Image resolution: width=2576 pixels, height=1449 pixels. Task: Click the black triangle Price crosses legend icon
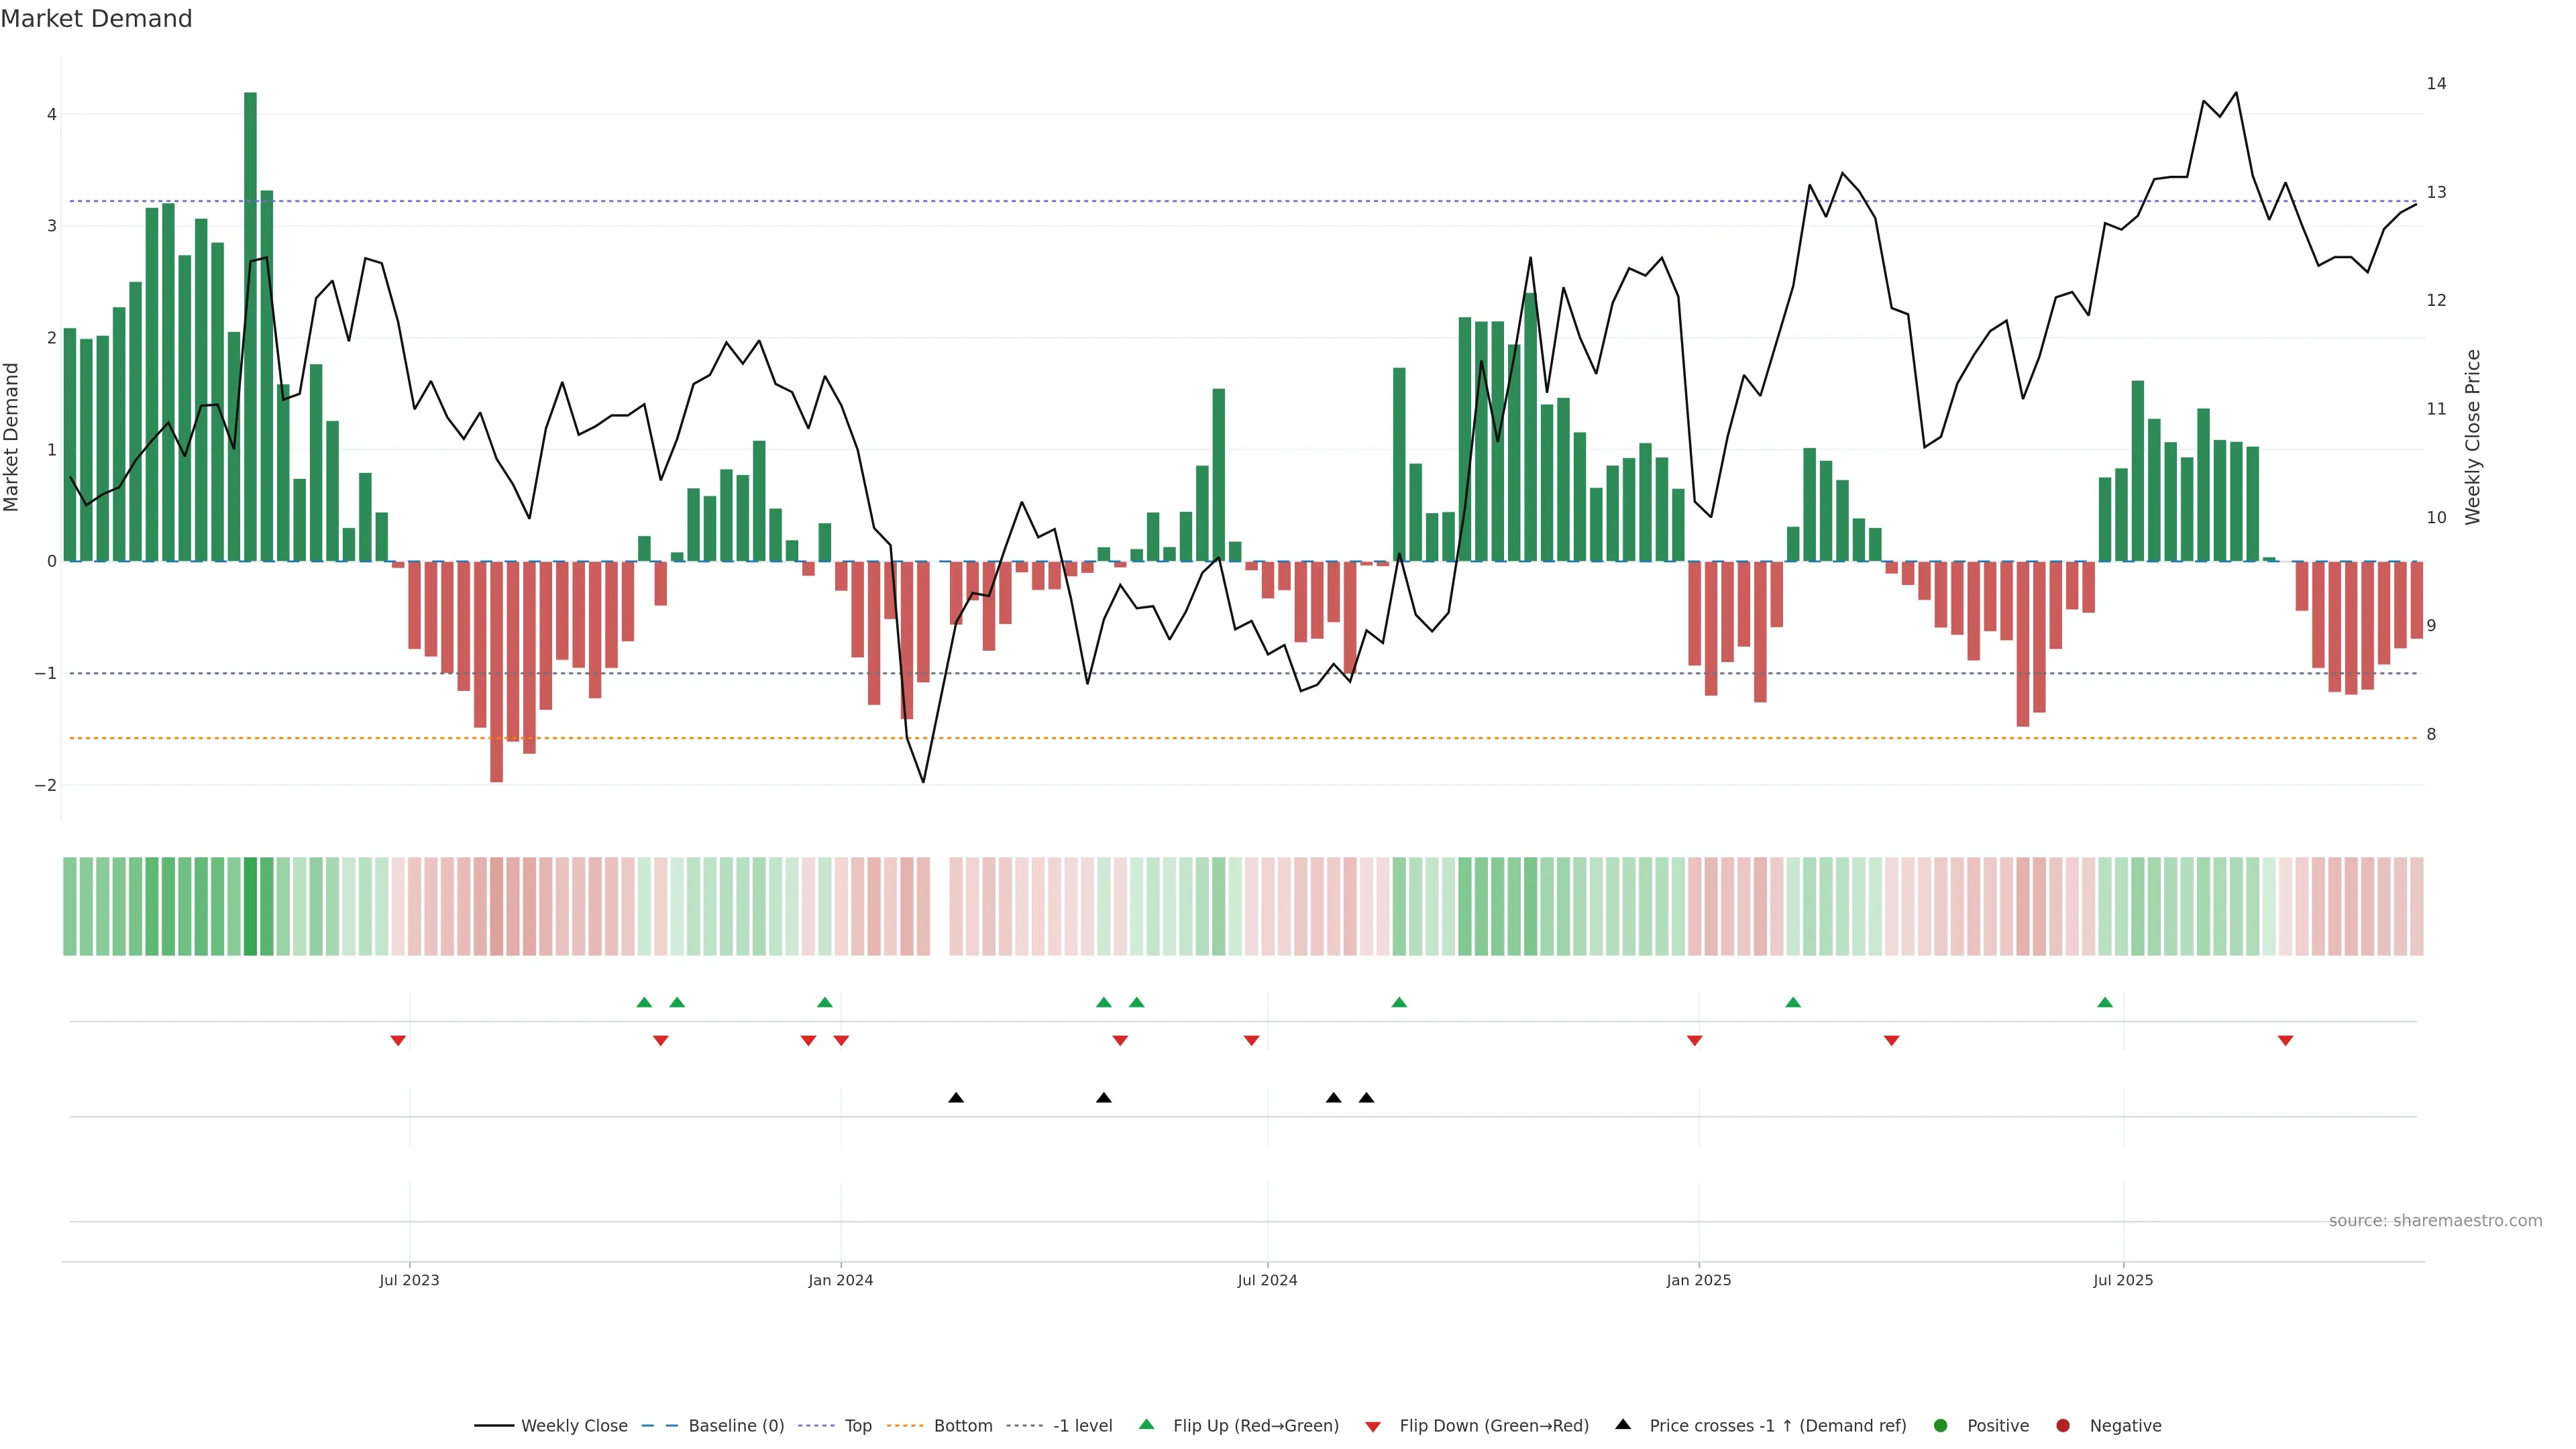(x=1622, y=1424)
